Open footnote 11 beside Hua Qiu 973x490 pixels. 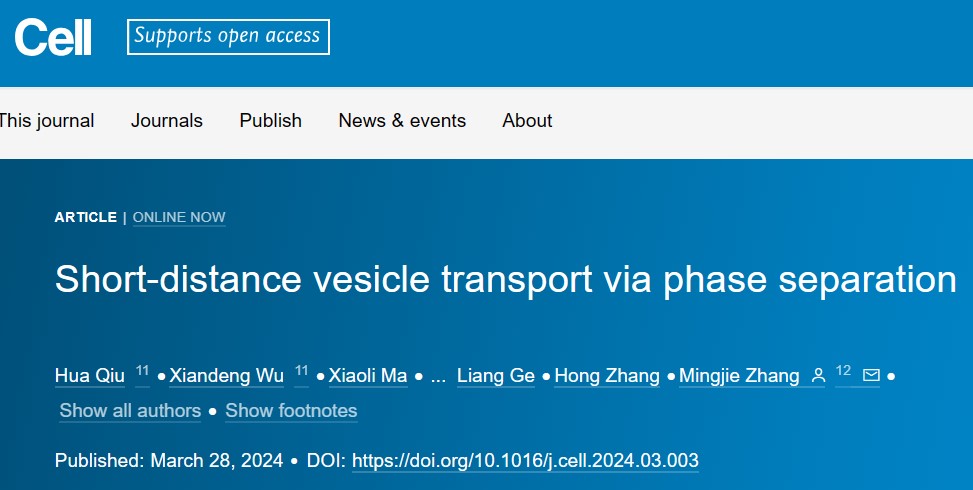point(142,371)
